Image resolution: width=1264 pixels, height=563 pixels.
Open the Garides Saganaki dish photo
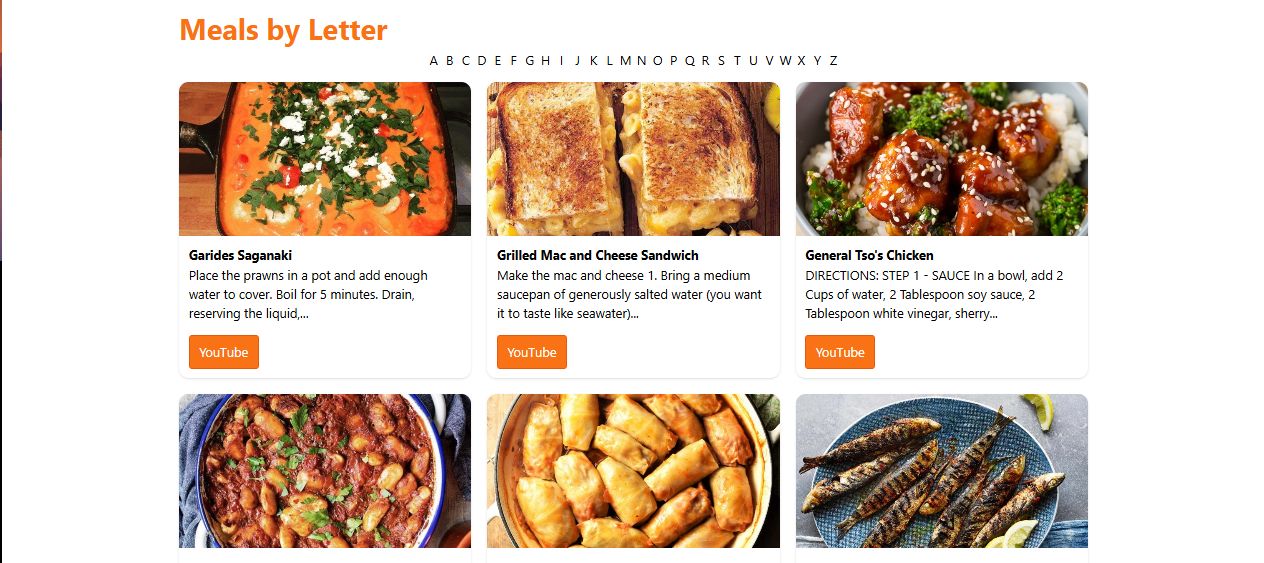click(x=325, y=159)
